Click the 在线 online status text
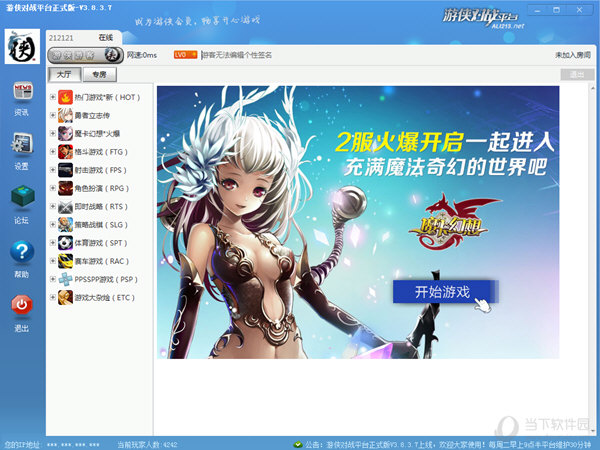The image size is (600, 450). (x=106, y=38)
